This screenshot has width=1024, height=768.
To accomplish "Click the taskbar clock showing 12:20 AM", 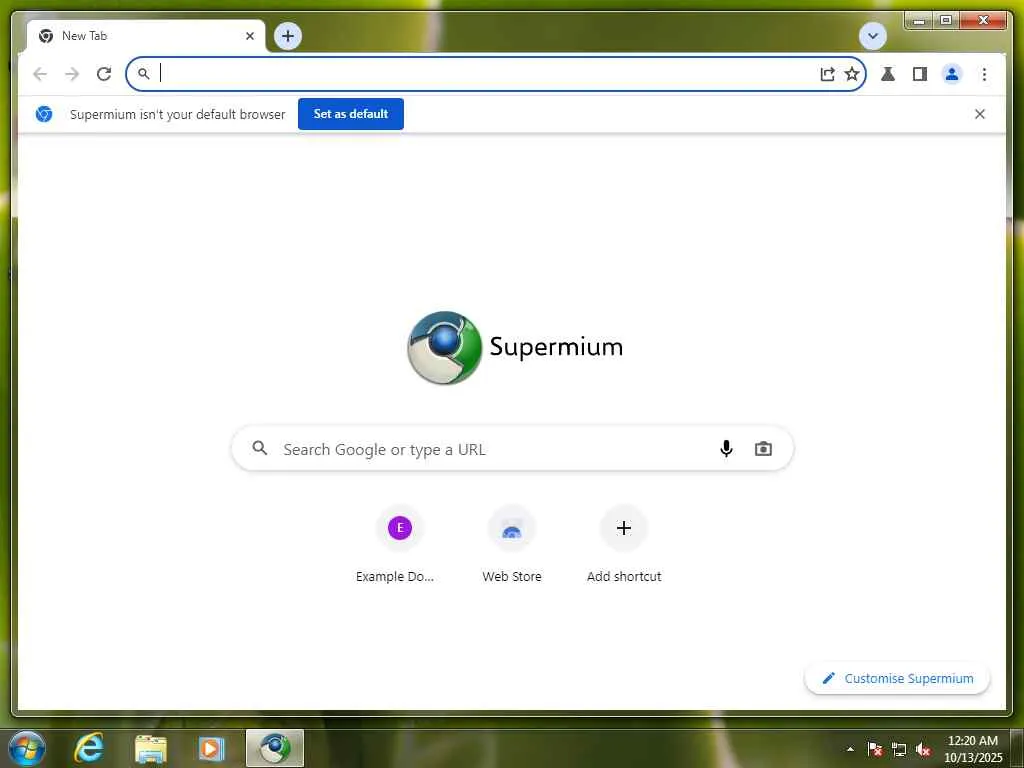I will tap(972, 749).
